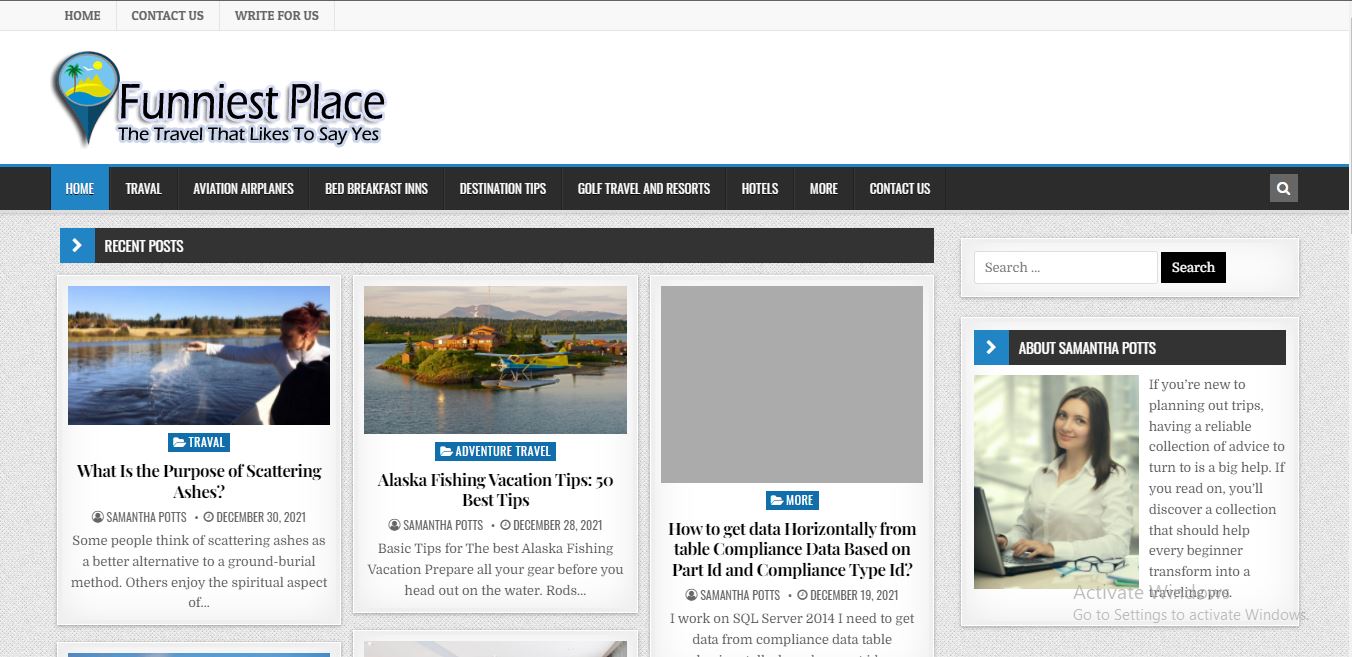Click the Funniest Place map pin logo
This screenshot has height=657, width=1352.
[x=84, y=97]
